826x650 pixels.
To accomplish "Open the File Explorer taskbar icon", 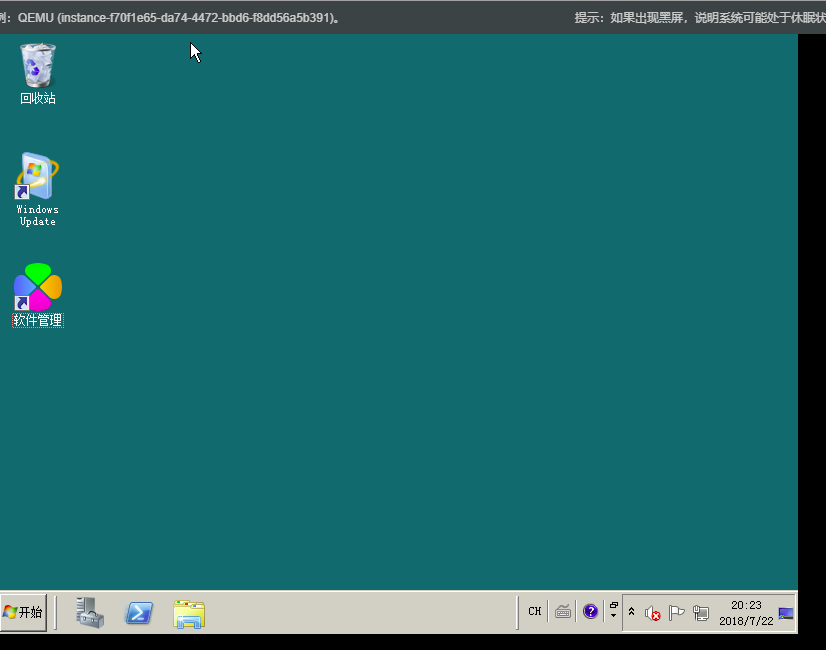I will click(188, 613).
